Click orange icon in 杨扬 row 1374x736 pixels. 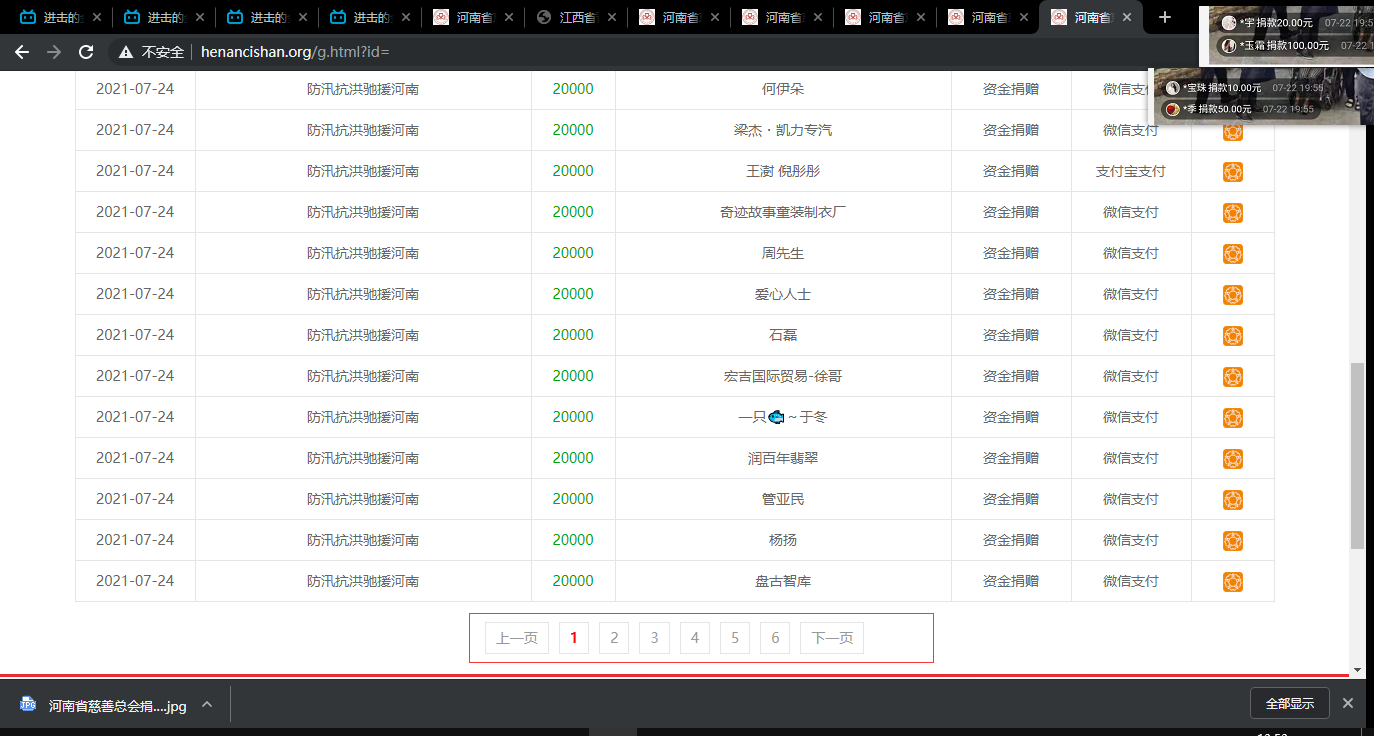[x=1233, y=541]
